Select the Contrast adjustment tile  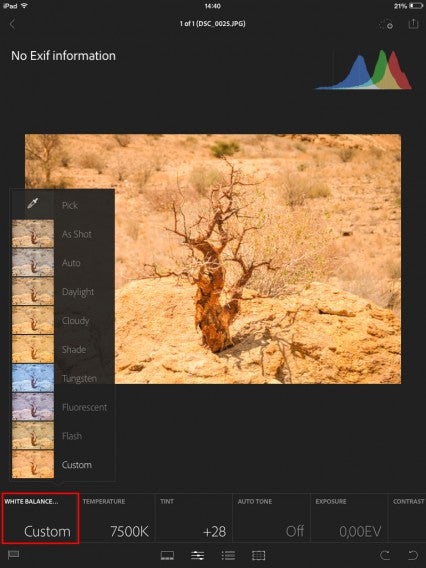pyautogui.click(x=407, y=518)
